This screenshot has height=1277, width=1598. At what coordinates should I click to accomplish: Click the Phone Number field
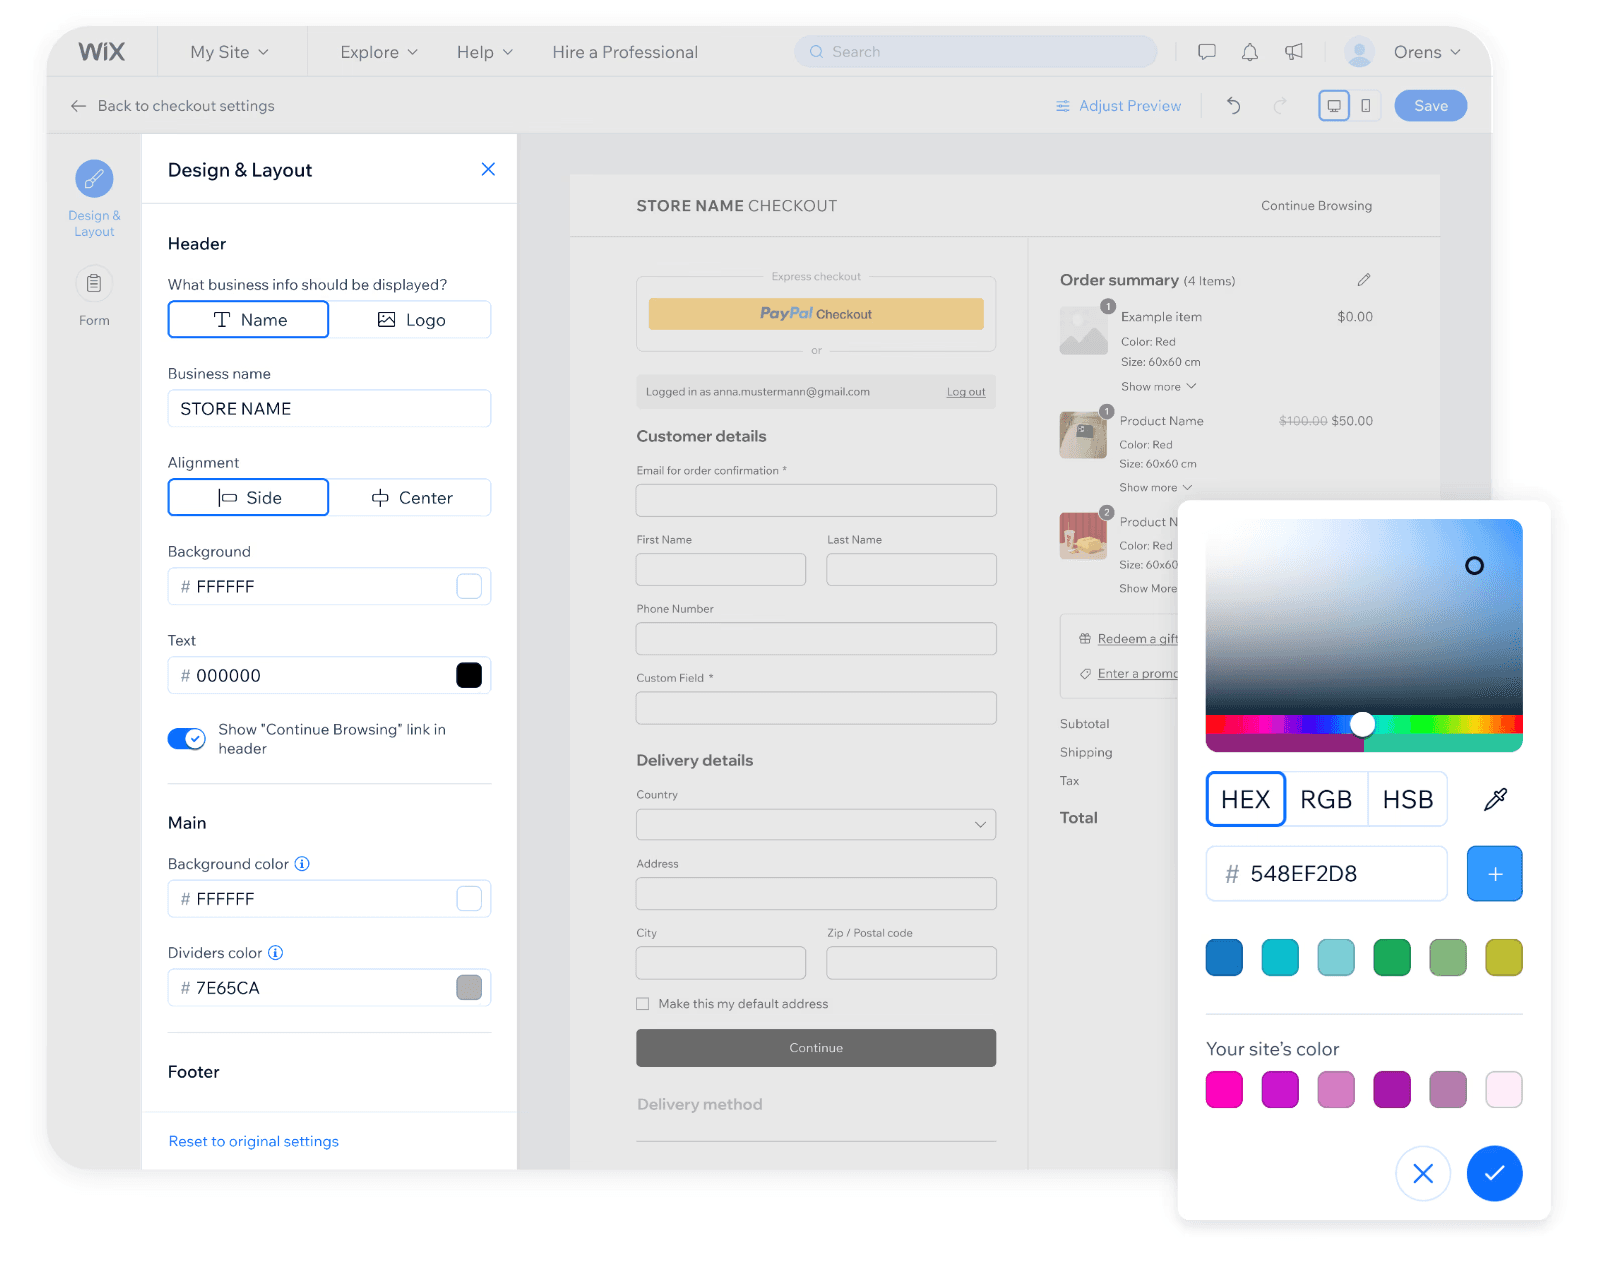tap(816, 639)
